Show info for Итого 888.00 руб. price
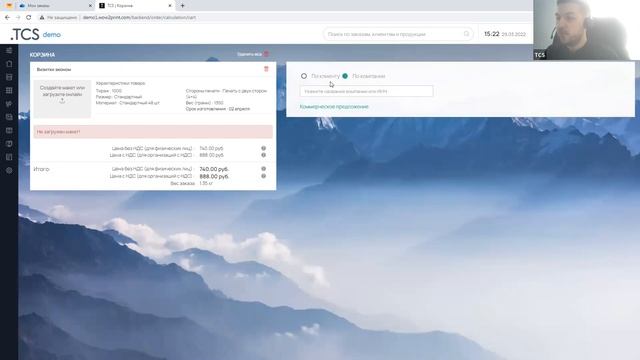The width and height of the screenshot is (640, 360). pos(264,176)
